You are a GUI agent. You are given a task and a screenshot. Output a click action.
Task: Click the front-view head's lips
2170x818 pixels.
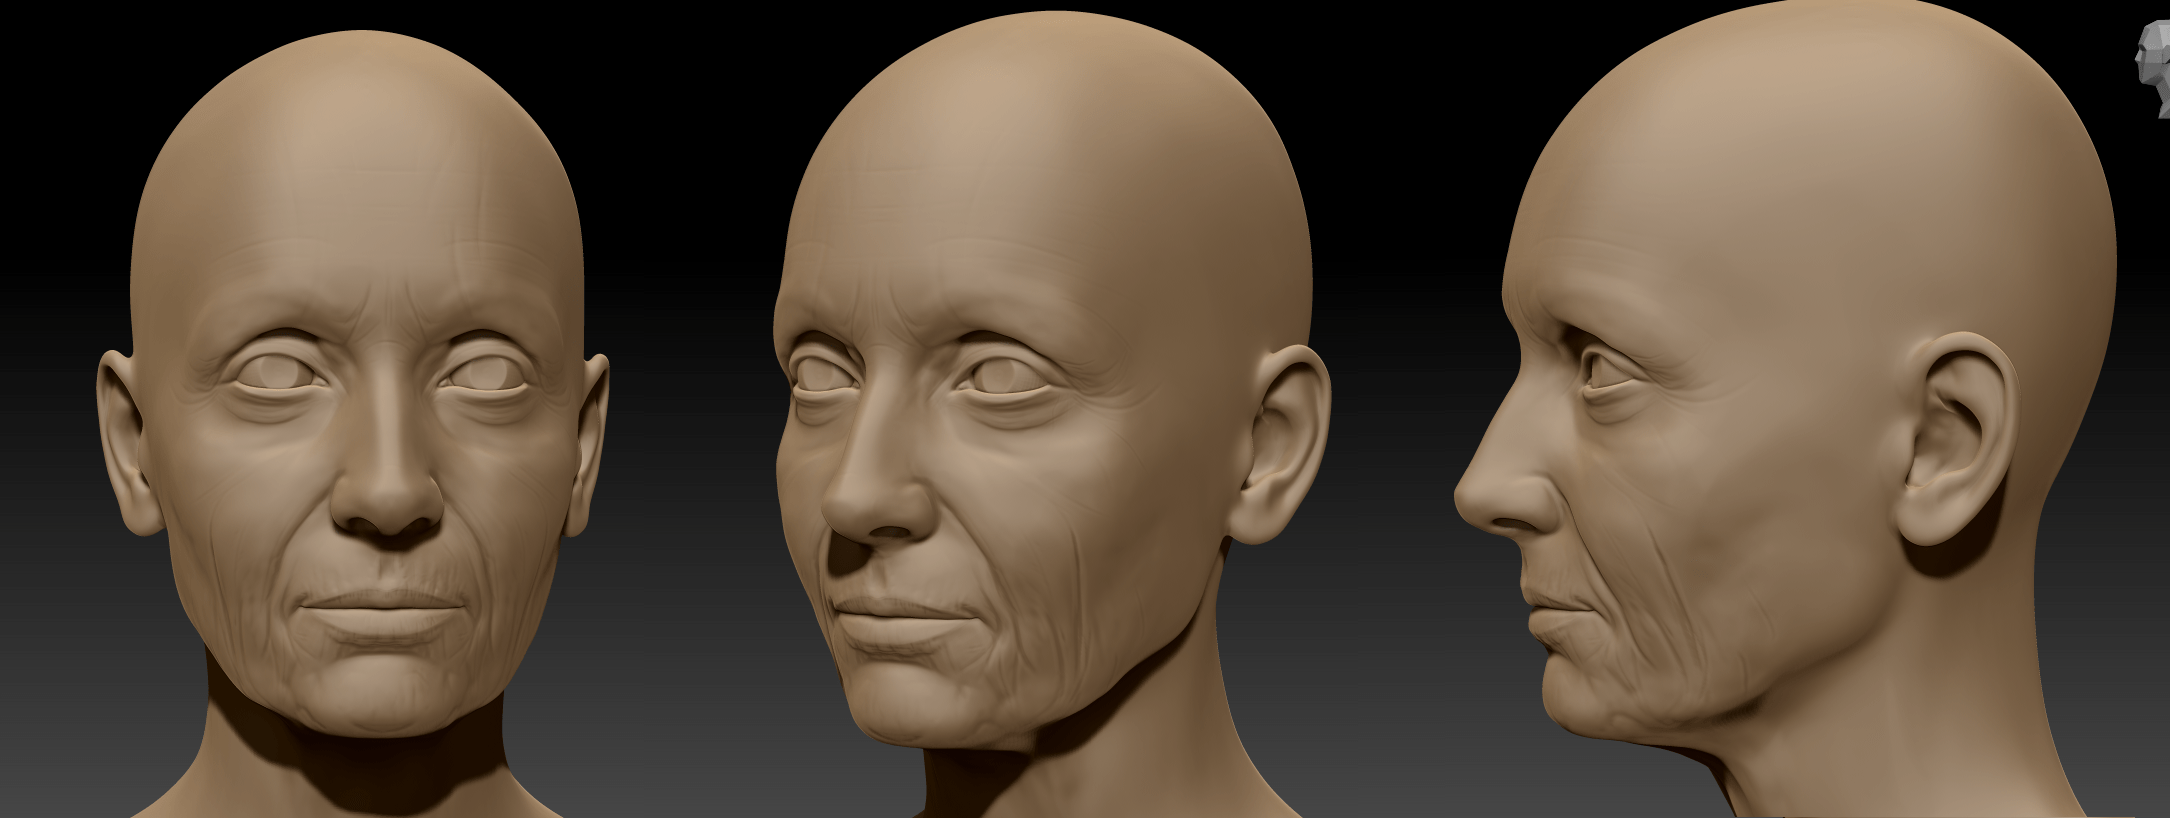[383, 612]
